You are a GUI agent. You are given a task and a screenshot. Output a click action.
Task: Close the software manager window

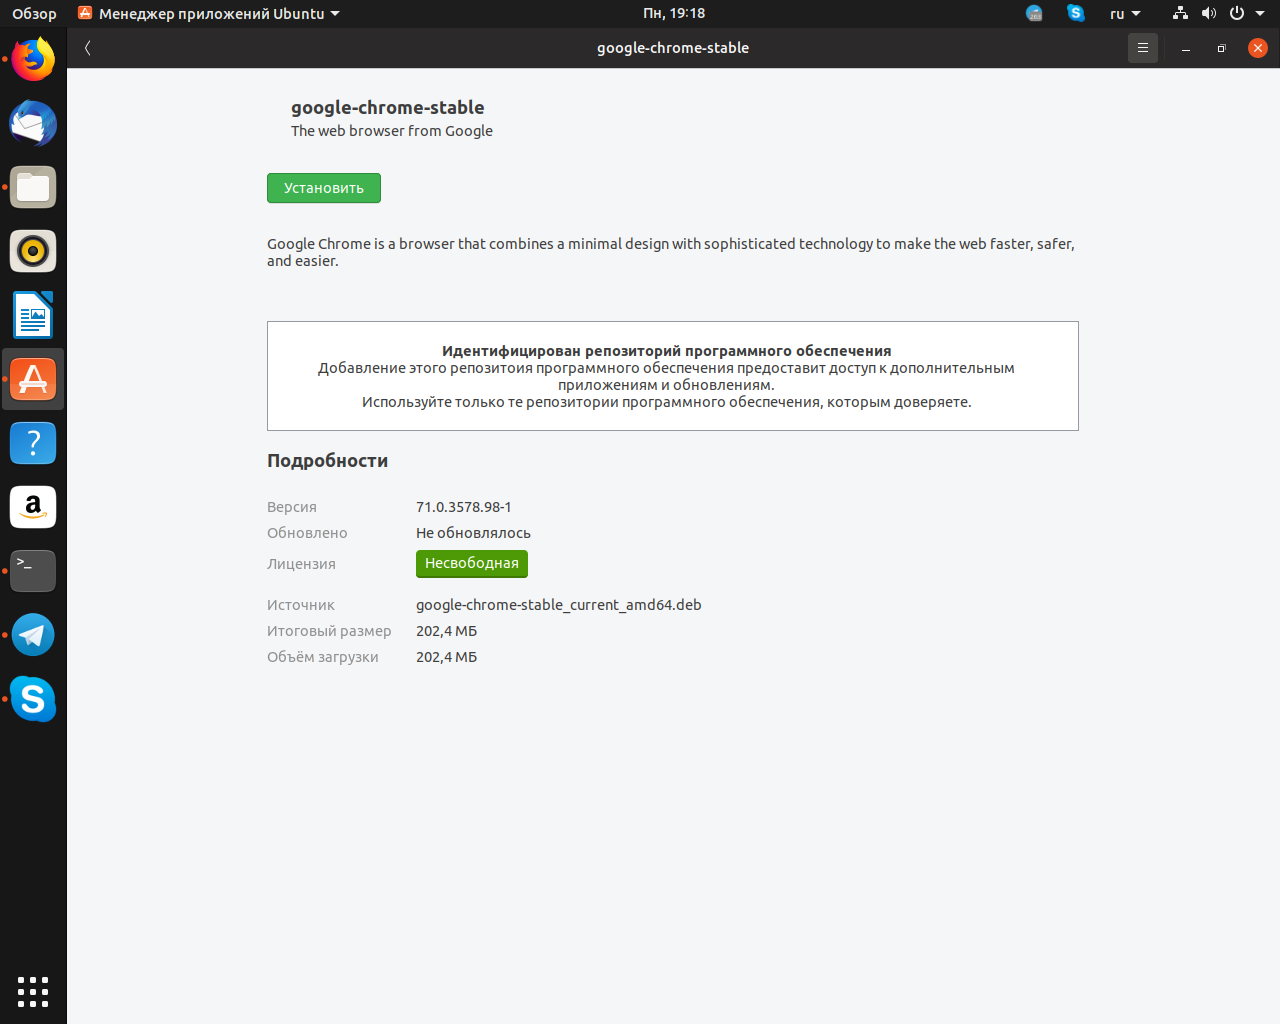(1258, 48)
